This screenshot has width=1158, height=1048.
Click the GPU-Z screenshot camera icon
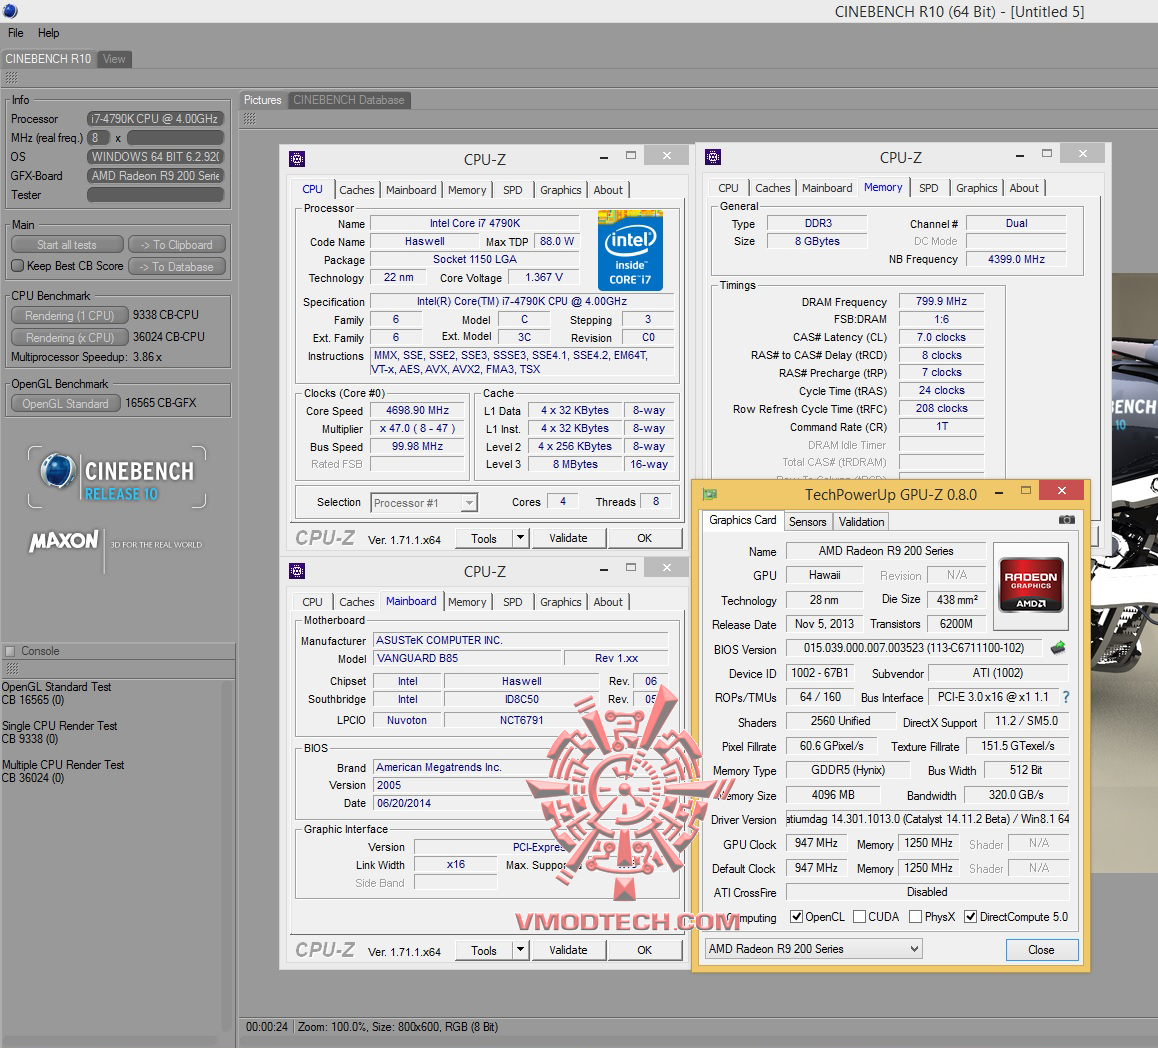click(x=1067, y=520)
